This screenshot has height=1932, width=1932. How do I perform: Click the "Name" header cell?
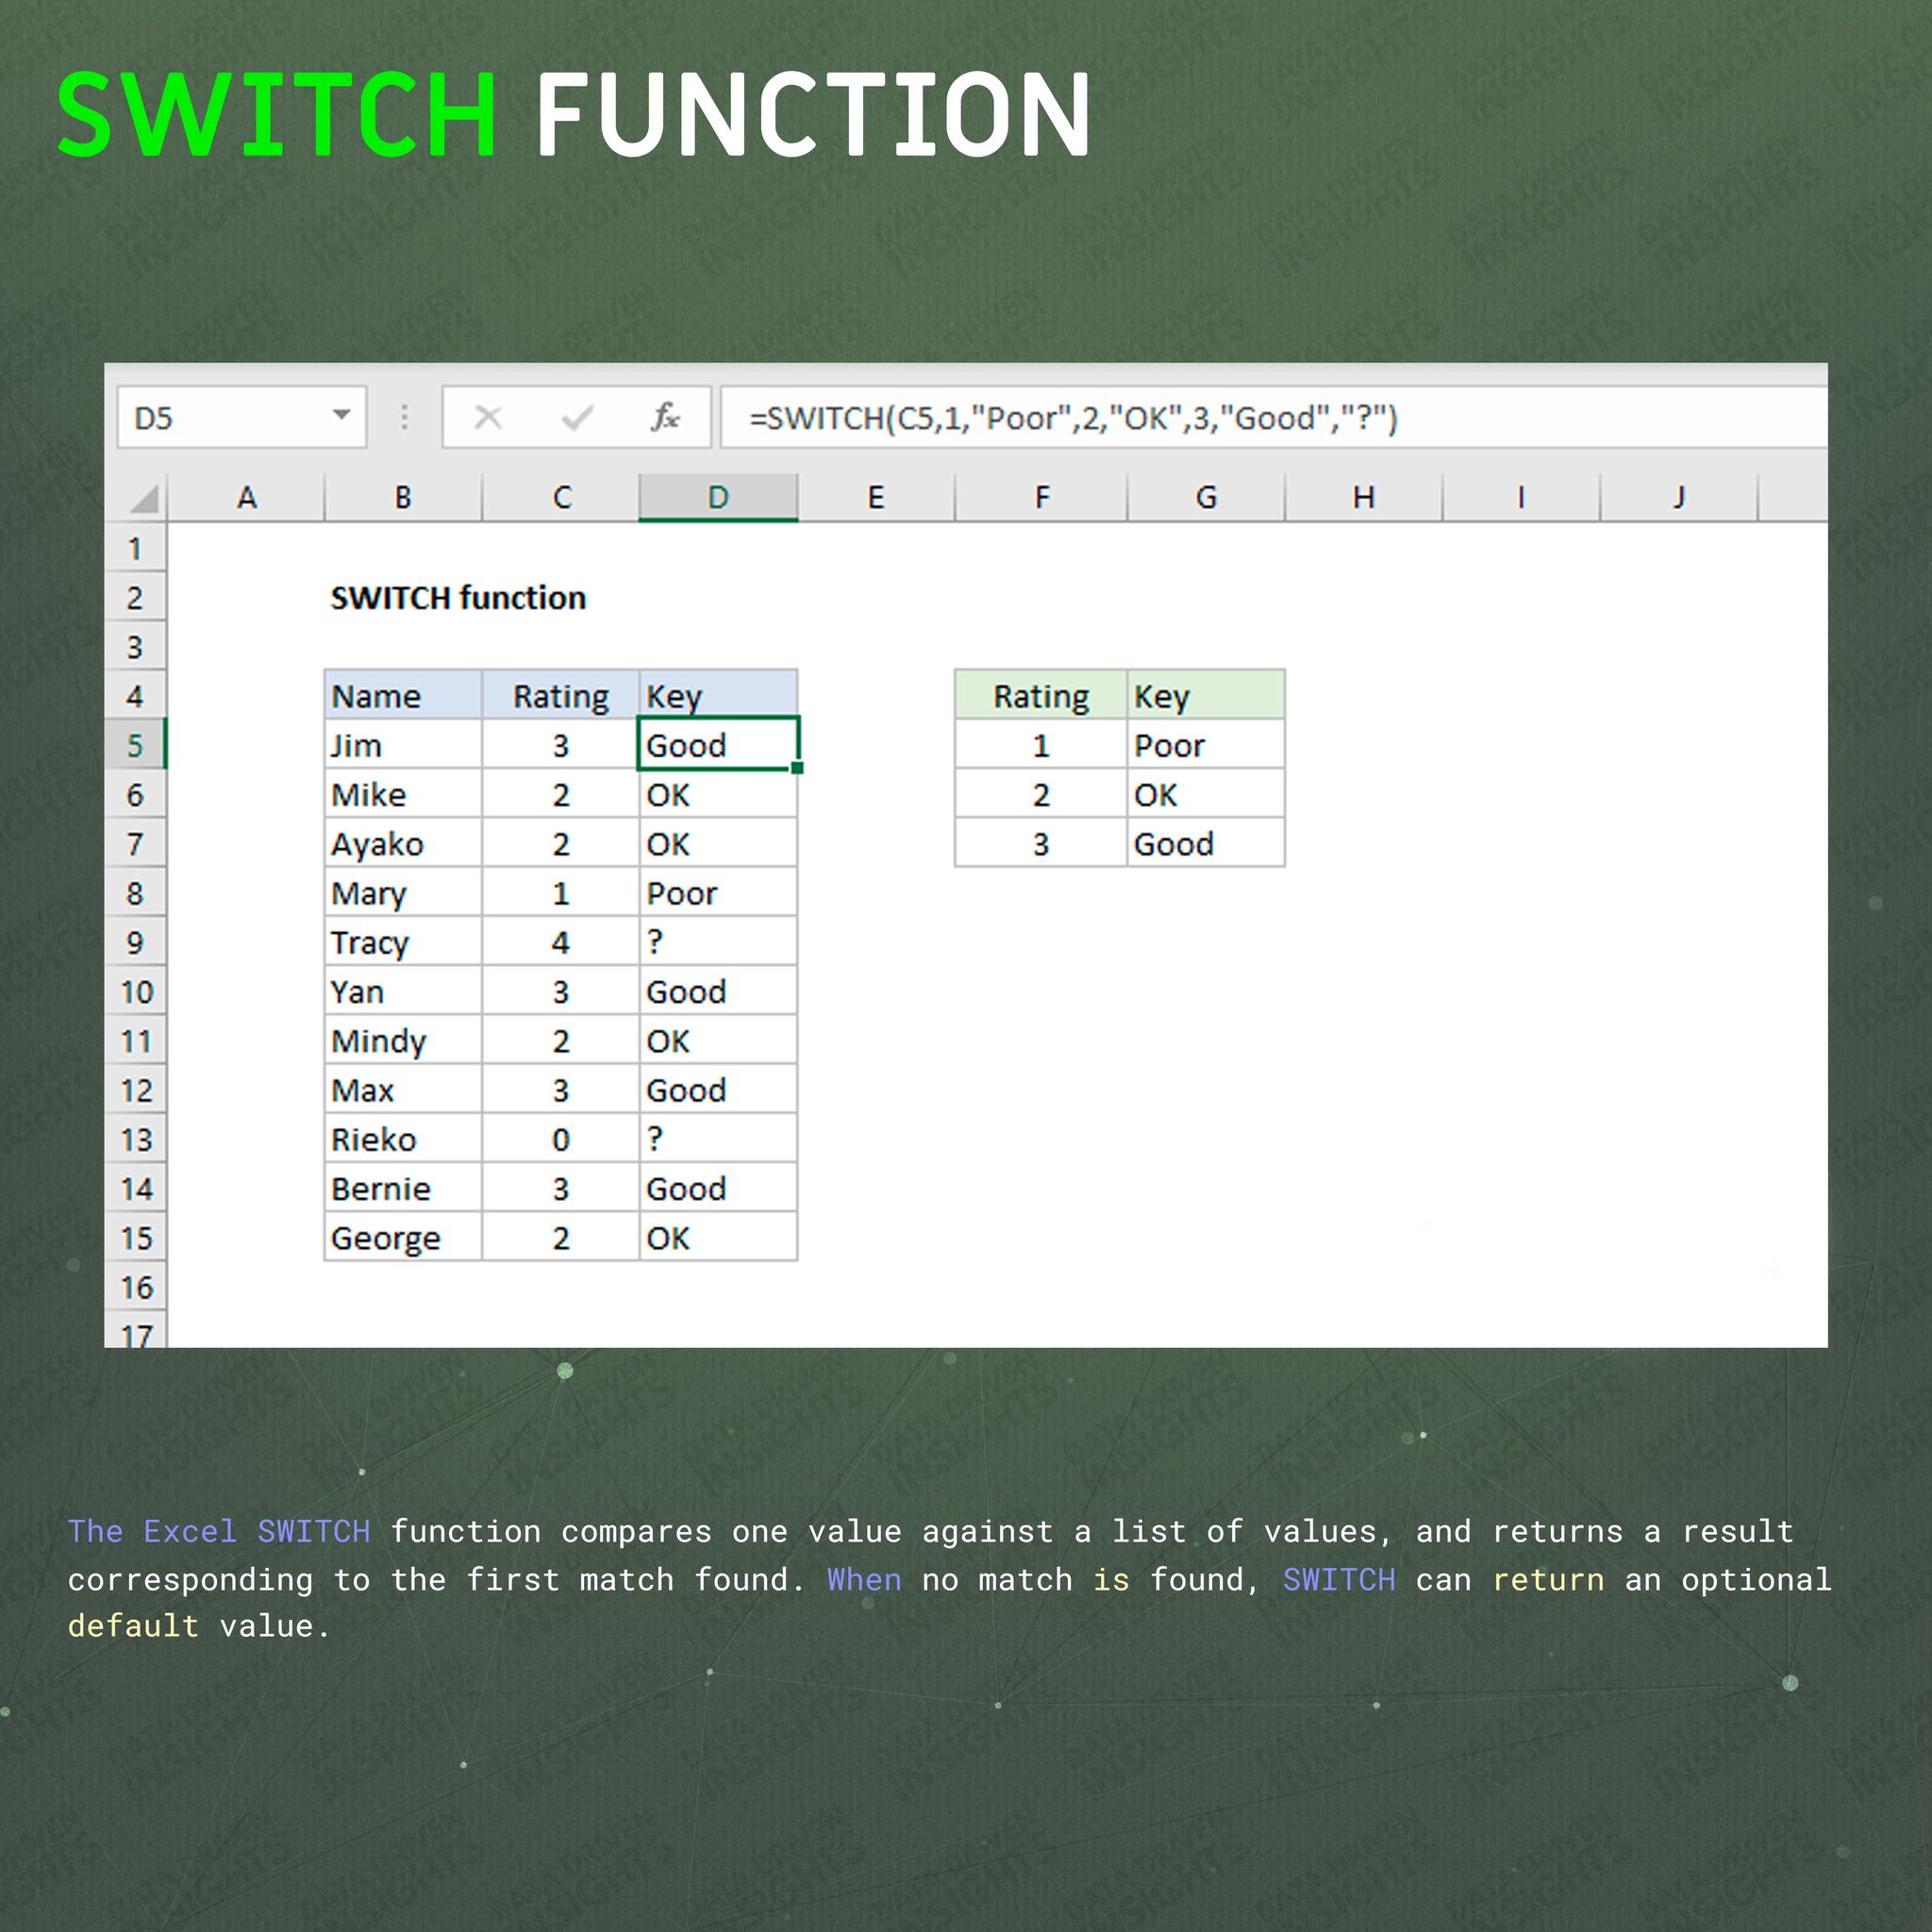coord(403,696)
